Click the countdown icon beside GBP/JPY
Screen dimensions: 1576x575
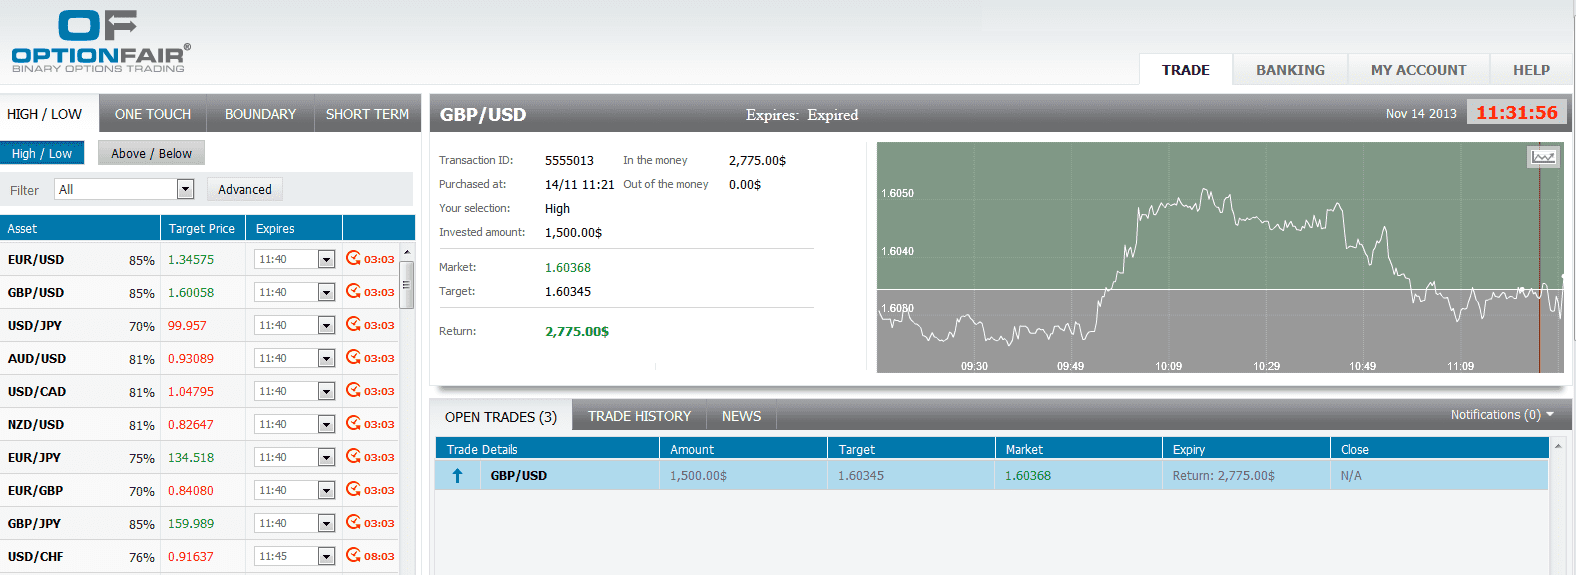[353, 522]
